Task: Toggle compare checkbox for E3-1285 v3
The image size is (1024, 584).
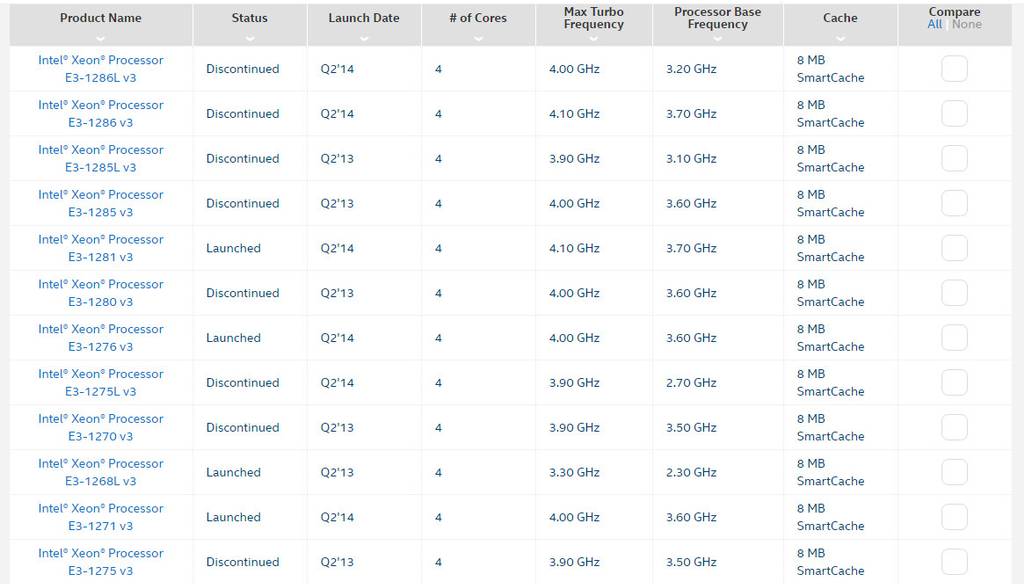Action: pos(954,203)
